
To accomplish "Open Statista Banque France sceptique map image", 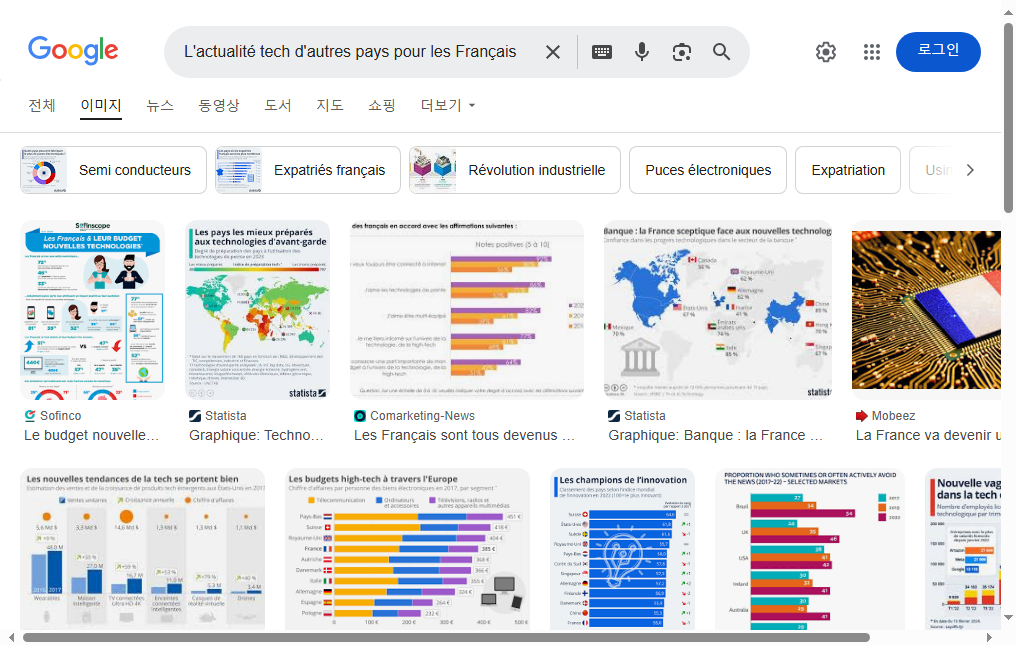I will click(718, 310).
